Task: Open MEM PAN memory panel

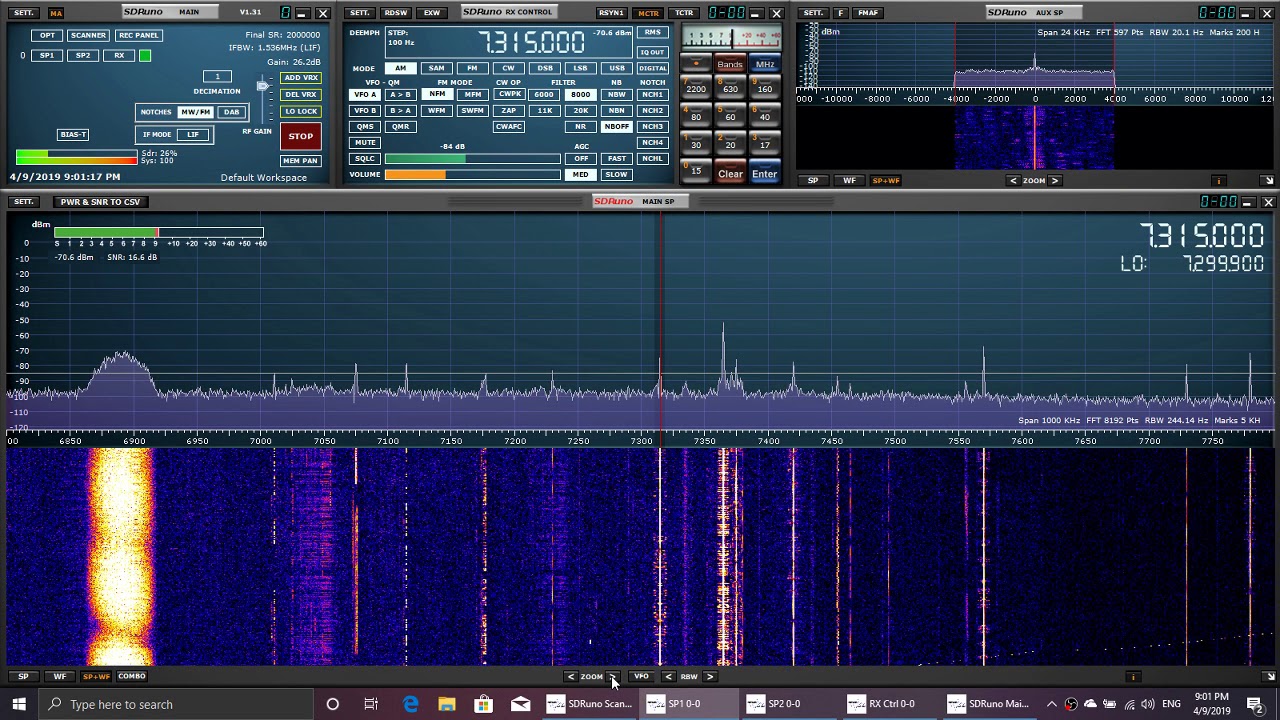Action: pos(300,160)
